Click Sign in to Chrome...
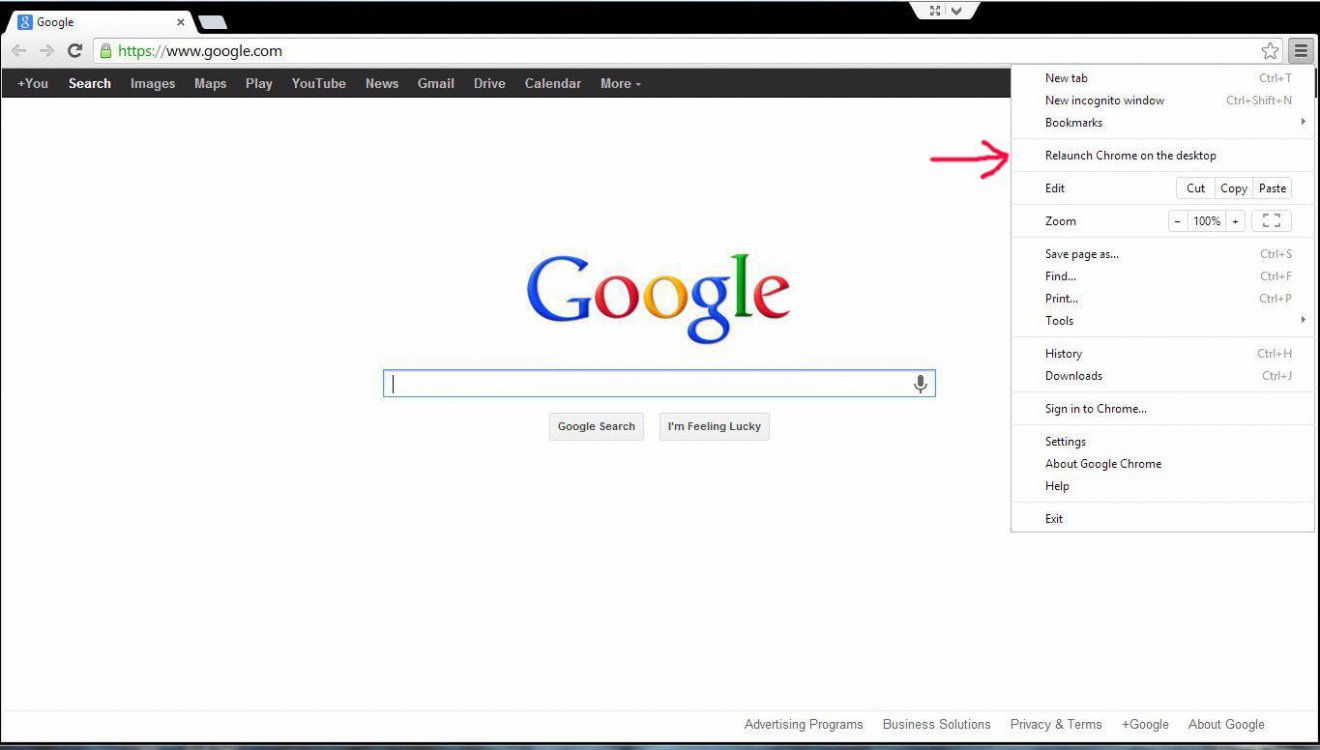Viewport: 1320px width, 750px height. point(1163,409)
